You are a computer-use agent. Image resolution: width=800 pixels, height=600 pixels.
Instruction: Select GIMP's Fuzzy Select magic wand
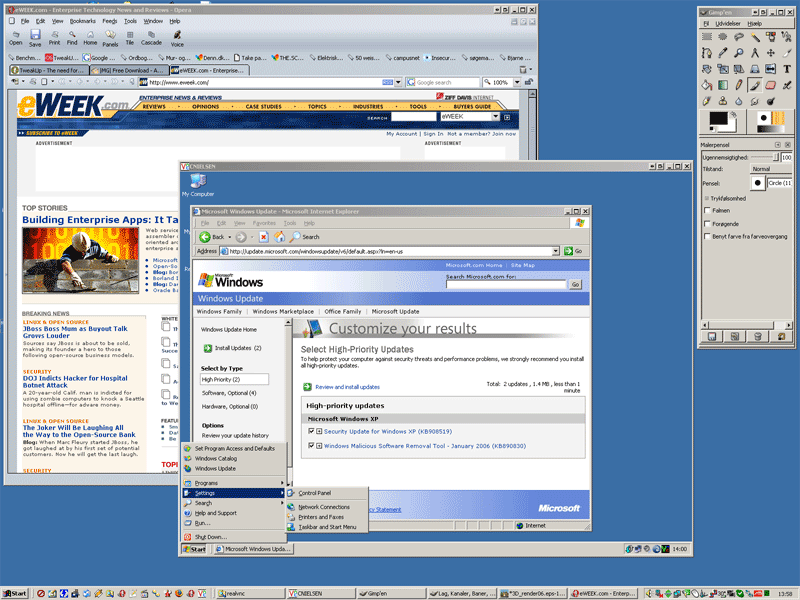click(x=755, y=37)
